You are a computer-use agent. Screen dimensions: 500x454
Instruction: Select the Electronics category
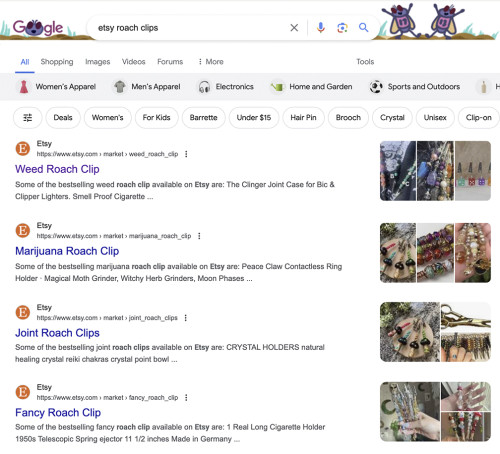[x=226, y=87]
